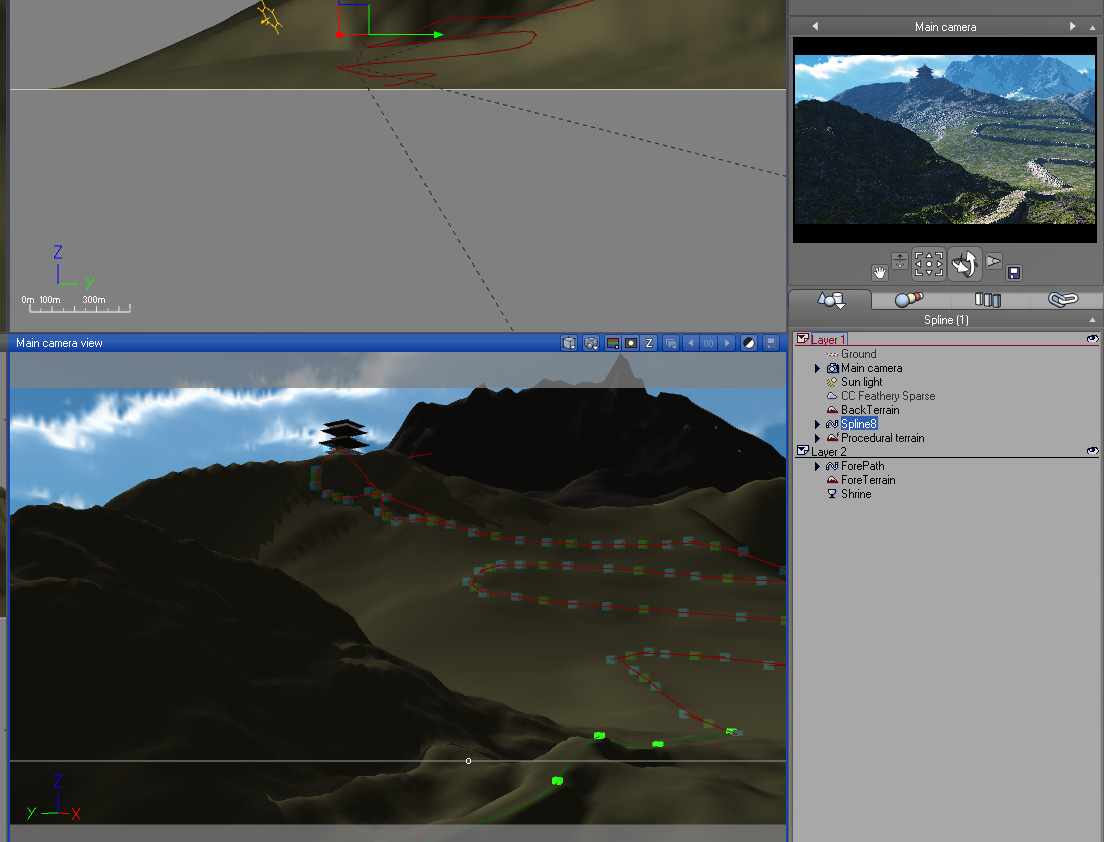Expand the ForePath tree item
Screen dimensions: 1104x842
tap(817, 466)
